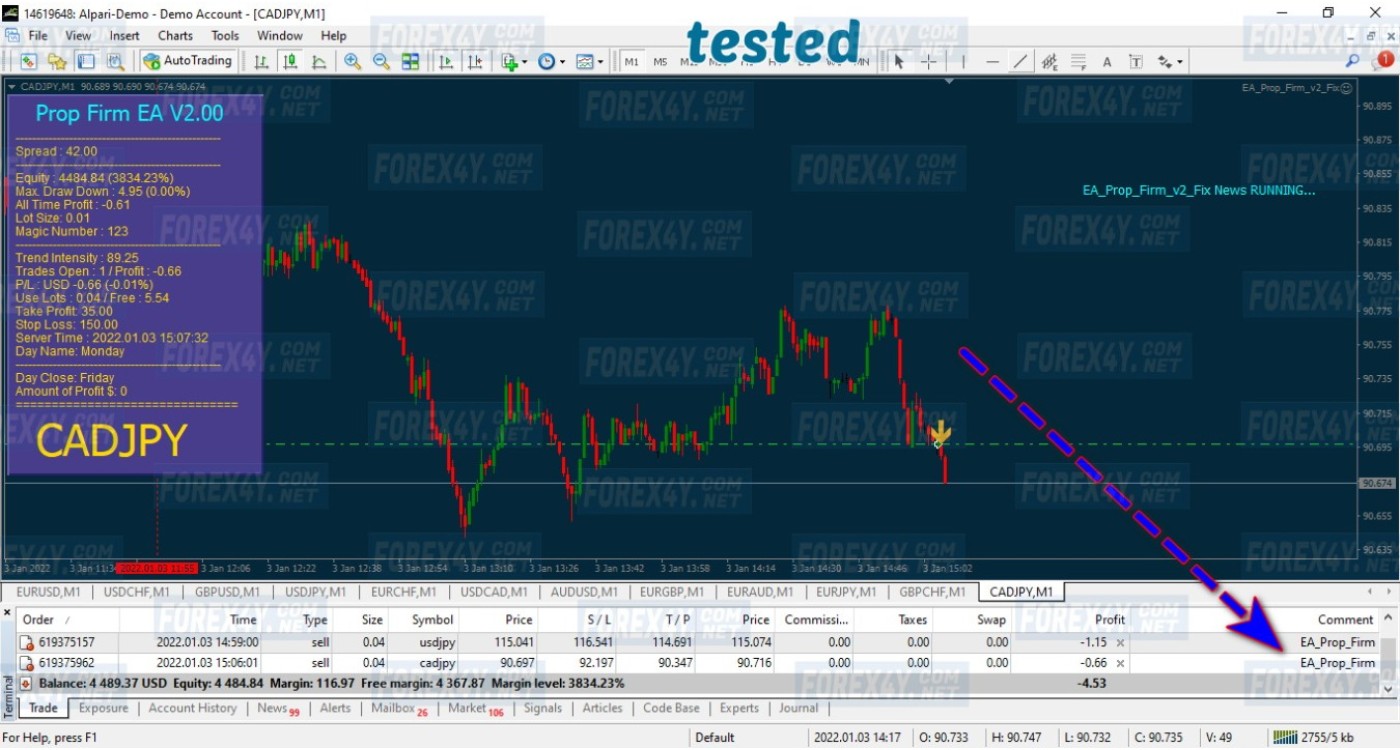Click the Zoom Out magnifier icon
Screen dimensions: 1400x750
point(381,62)
